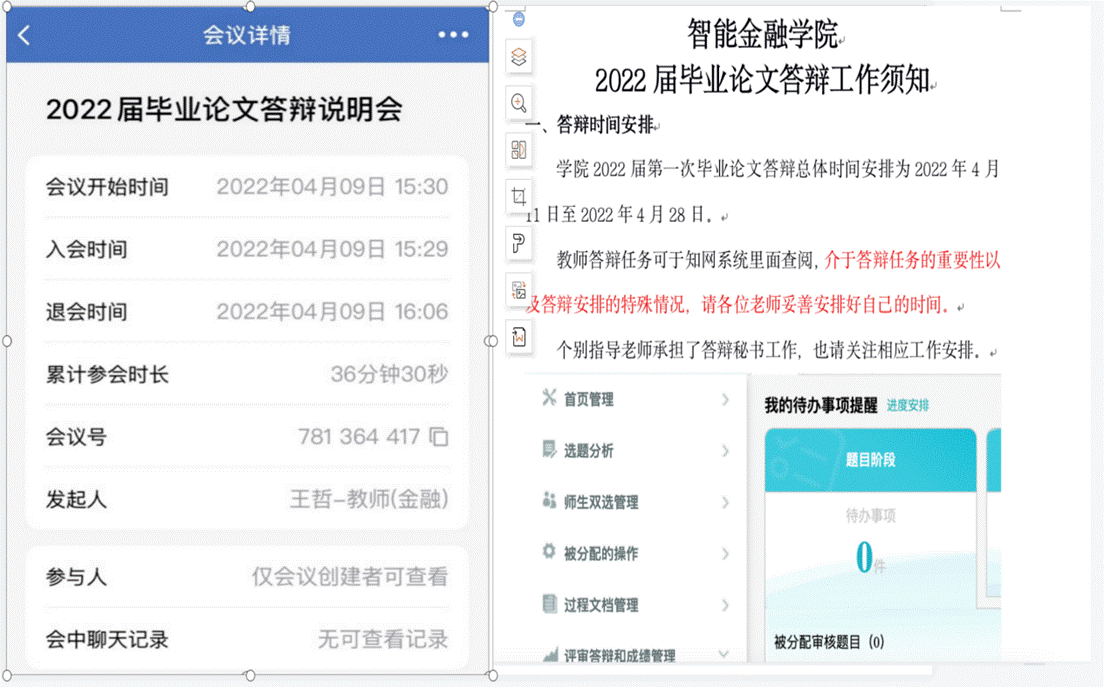
Task: Expand the 选题分析 menu chevron
Action: 725,451
